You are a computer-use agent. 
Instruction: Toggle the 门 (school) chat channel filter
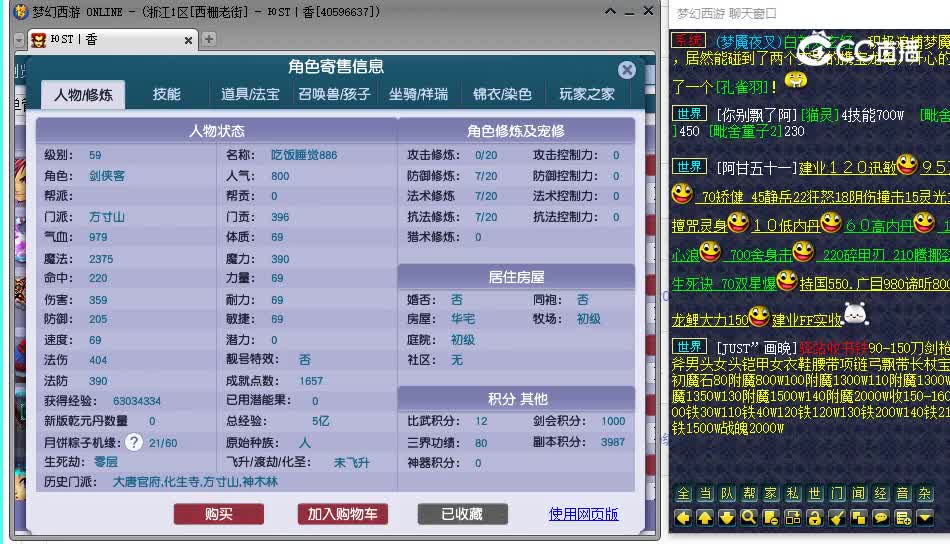click(x=837, y=494)
